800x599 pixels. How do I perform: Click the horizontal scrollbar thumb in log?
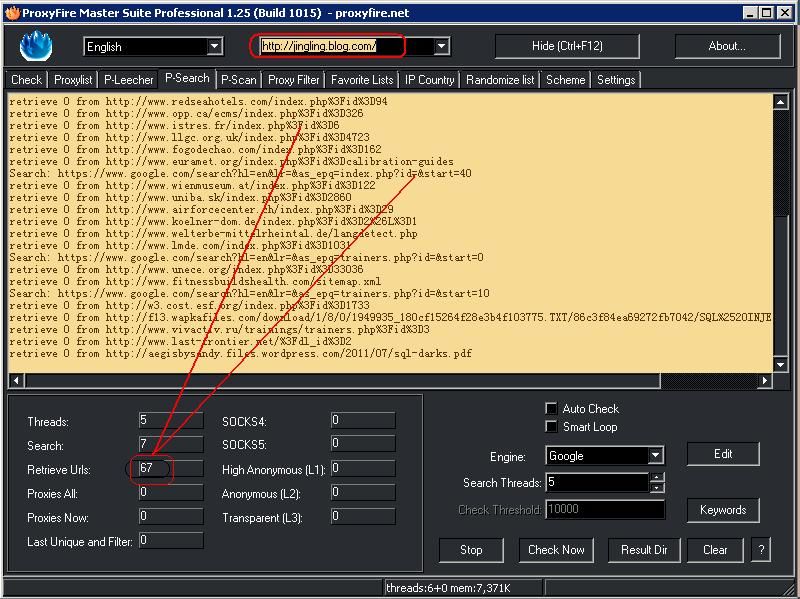pos(342,380)
